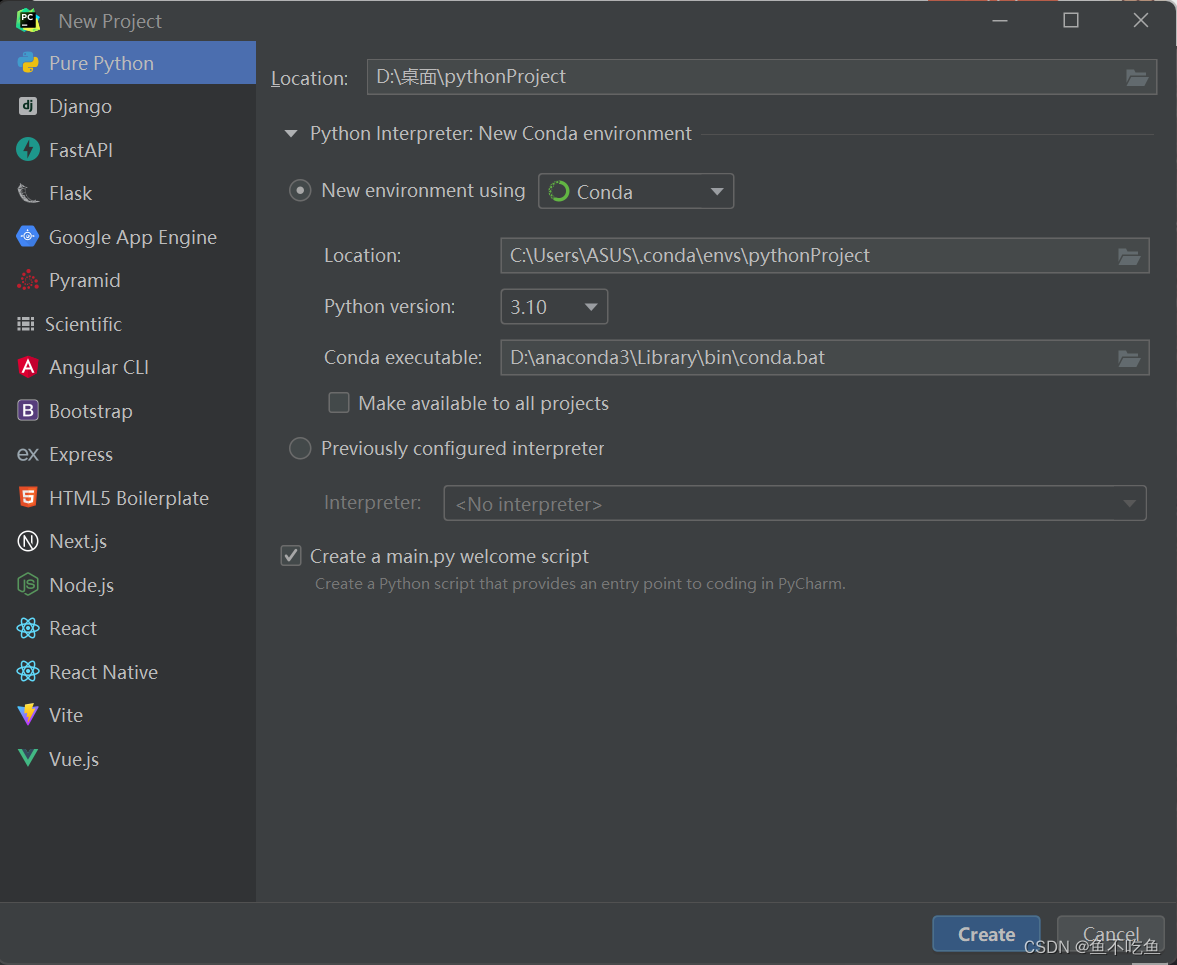Select Angular CLI project type

(x=128, y=368)
